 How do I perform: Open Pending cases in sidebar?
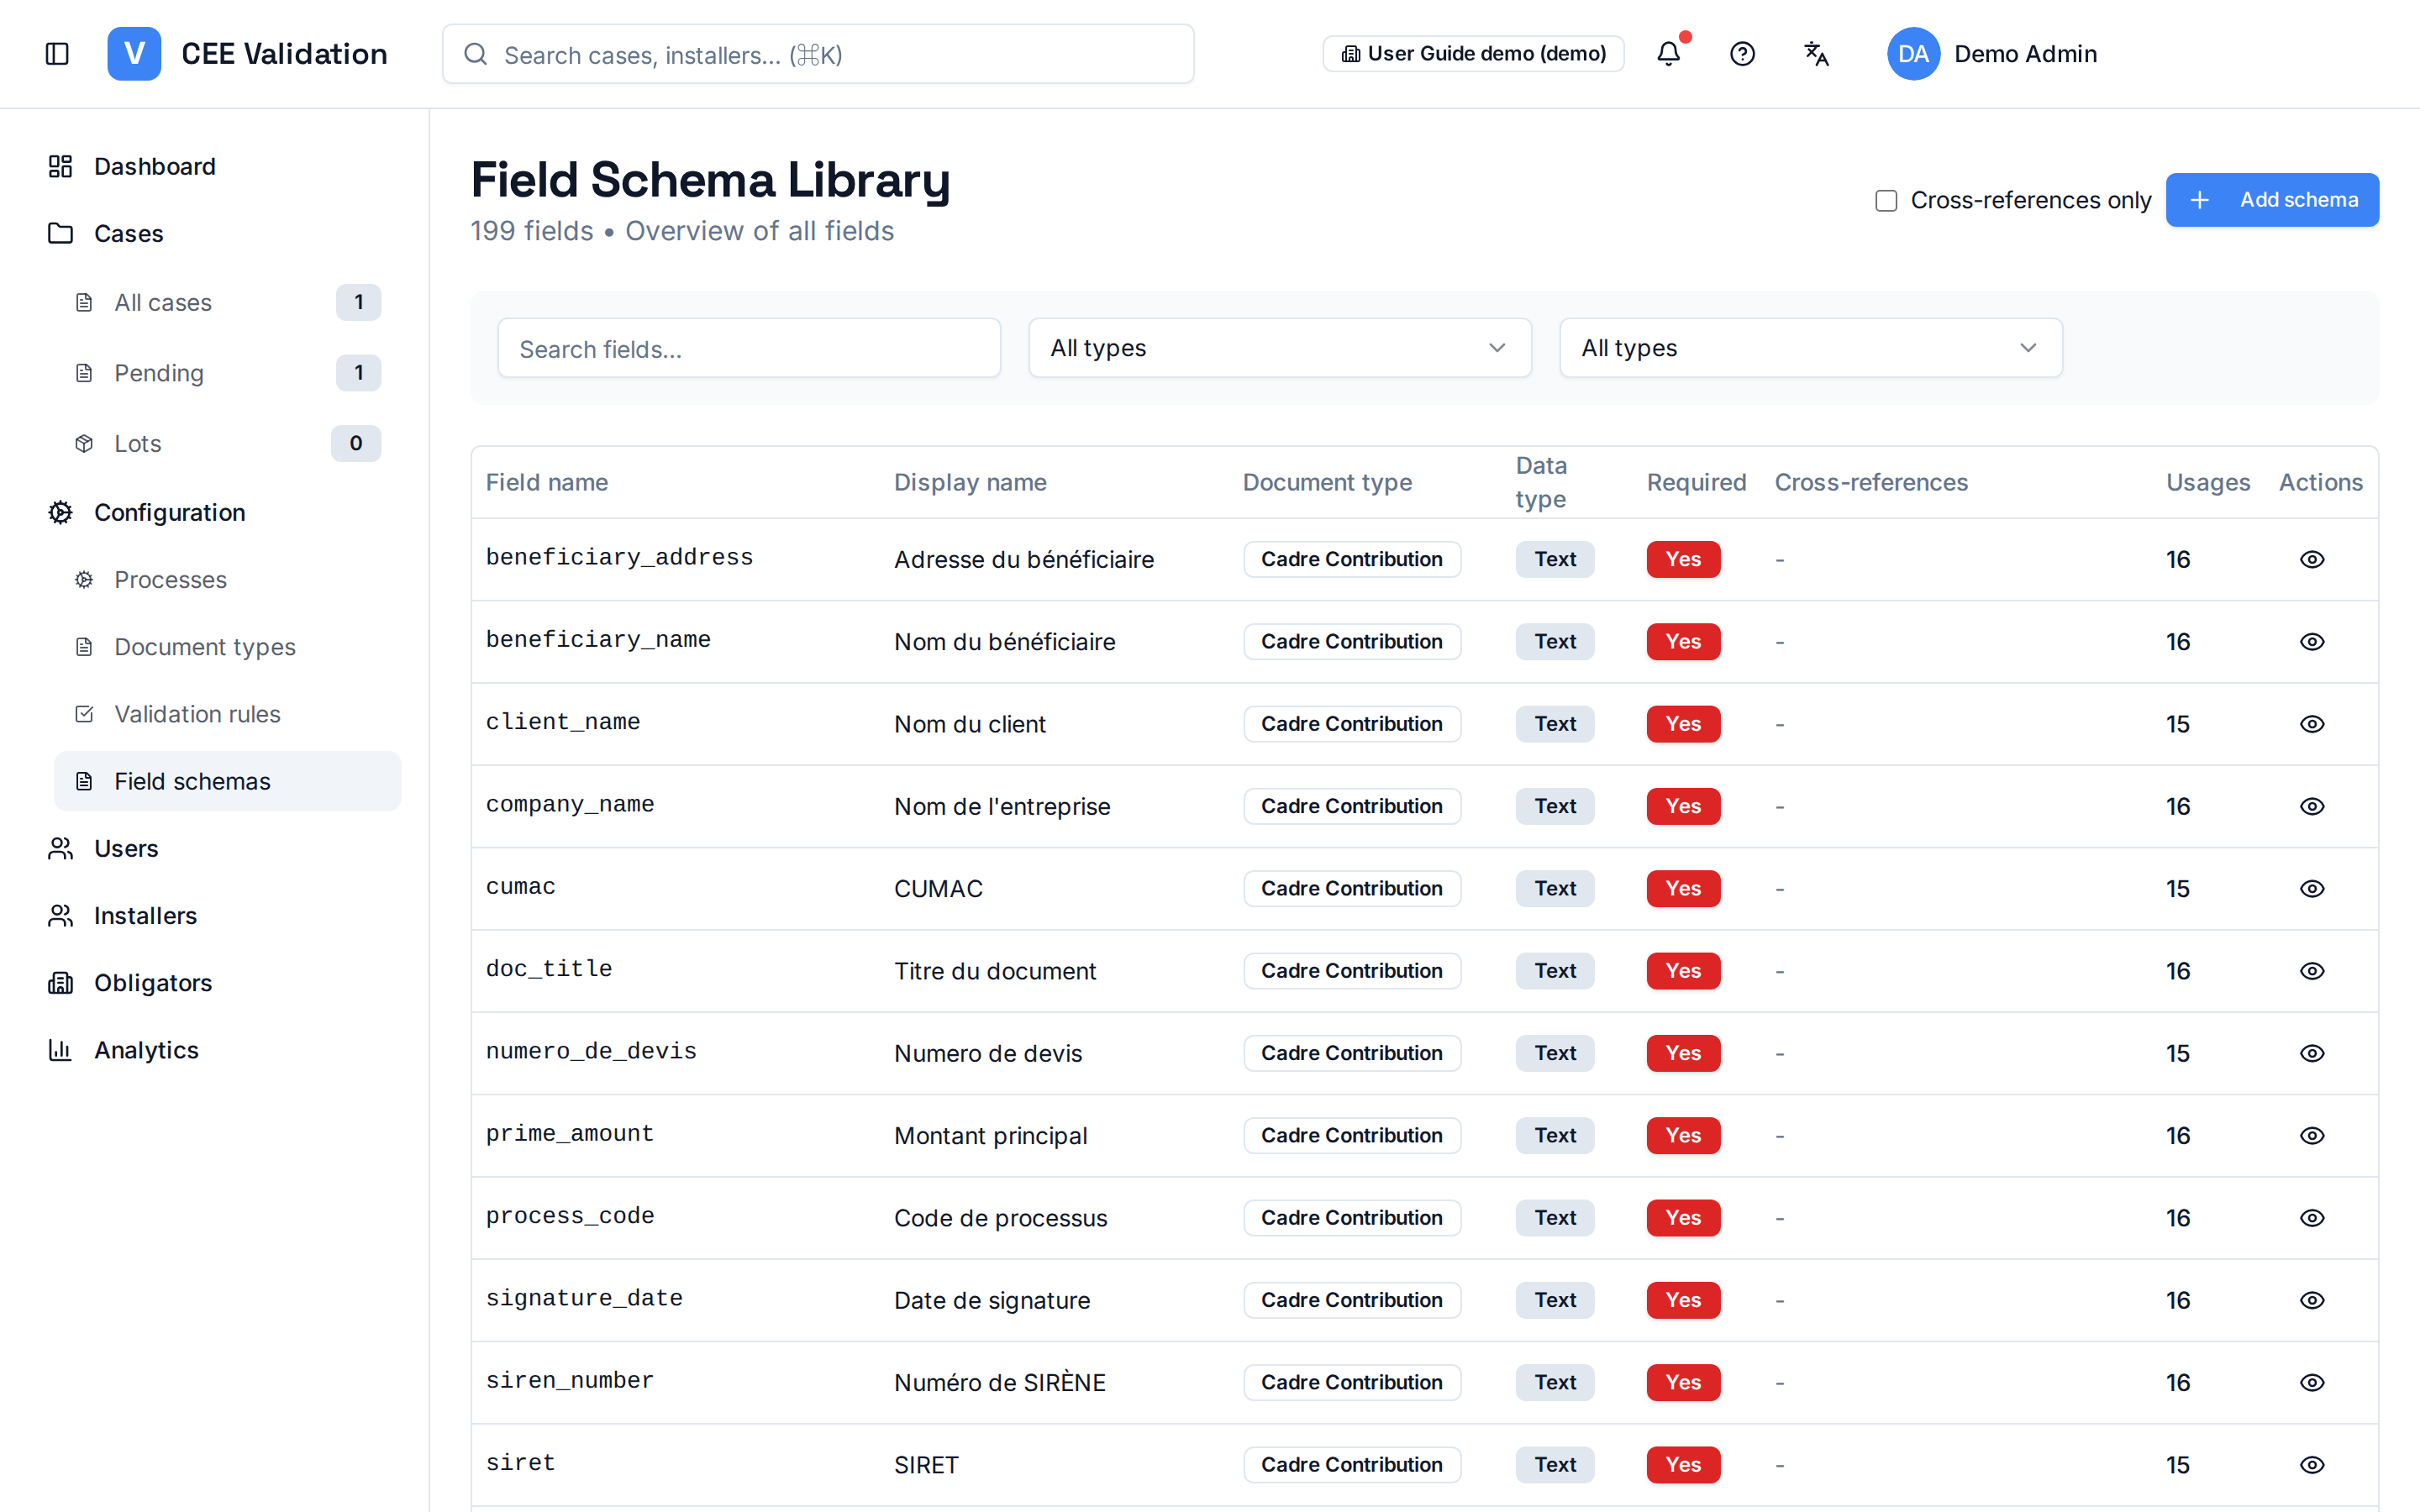[228, 373]
